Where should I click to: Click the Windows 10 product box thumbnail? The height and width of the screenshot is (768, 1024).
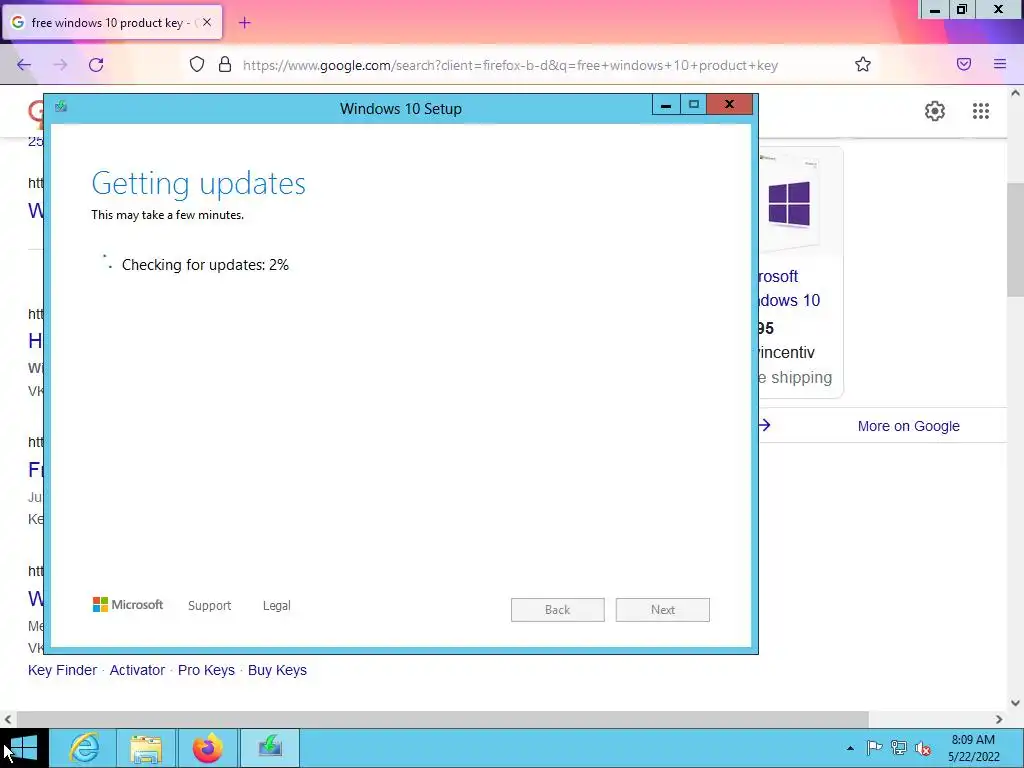point(788,204)
